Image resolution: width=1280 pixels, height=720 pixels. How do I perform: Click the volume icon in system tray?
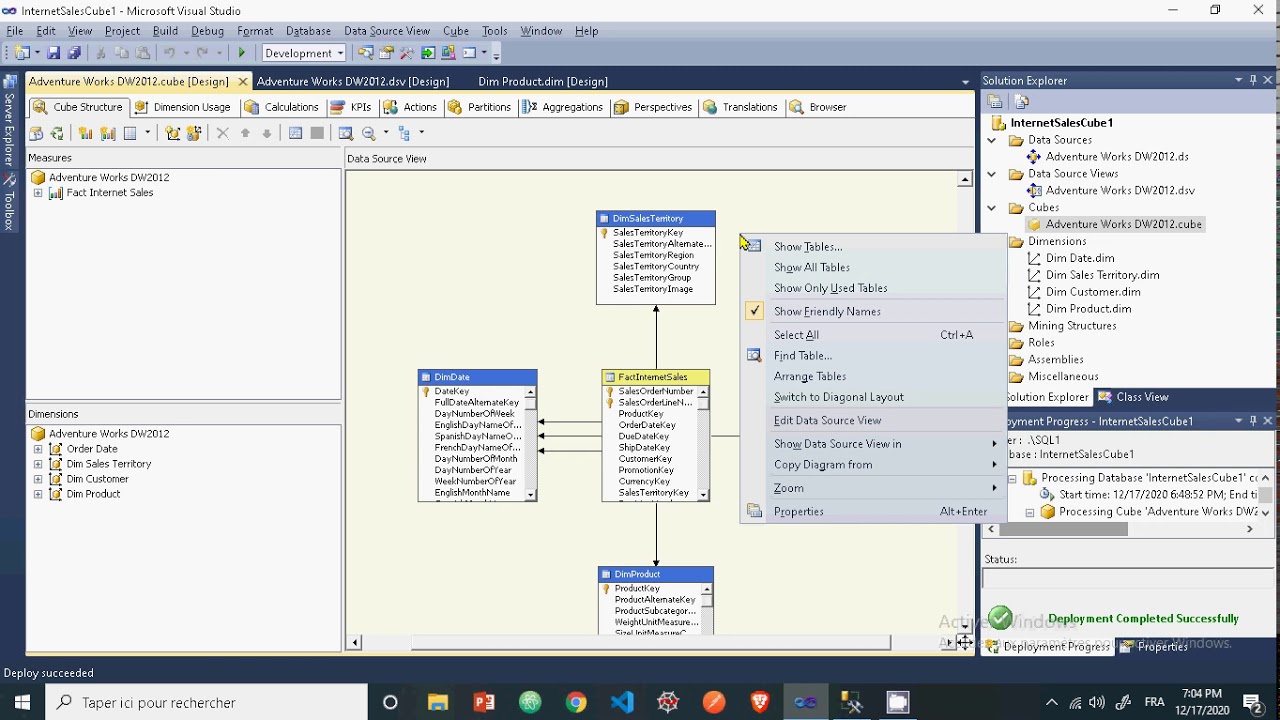[1097, 702]
